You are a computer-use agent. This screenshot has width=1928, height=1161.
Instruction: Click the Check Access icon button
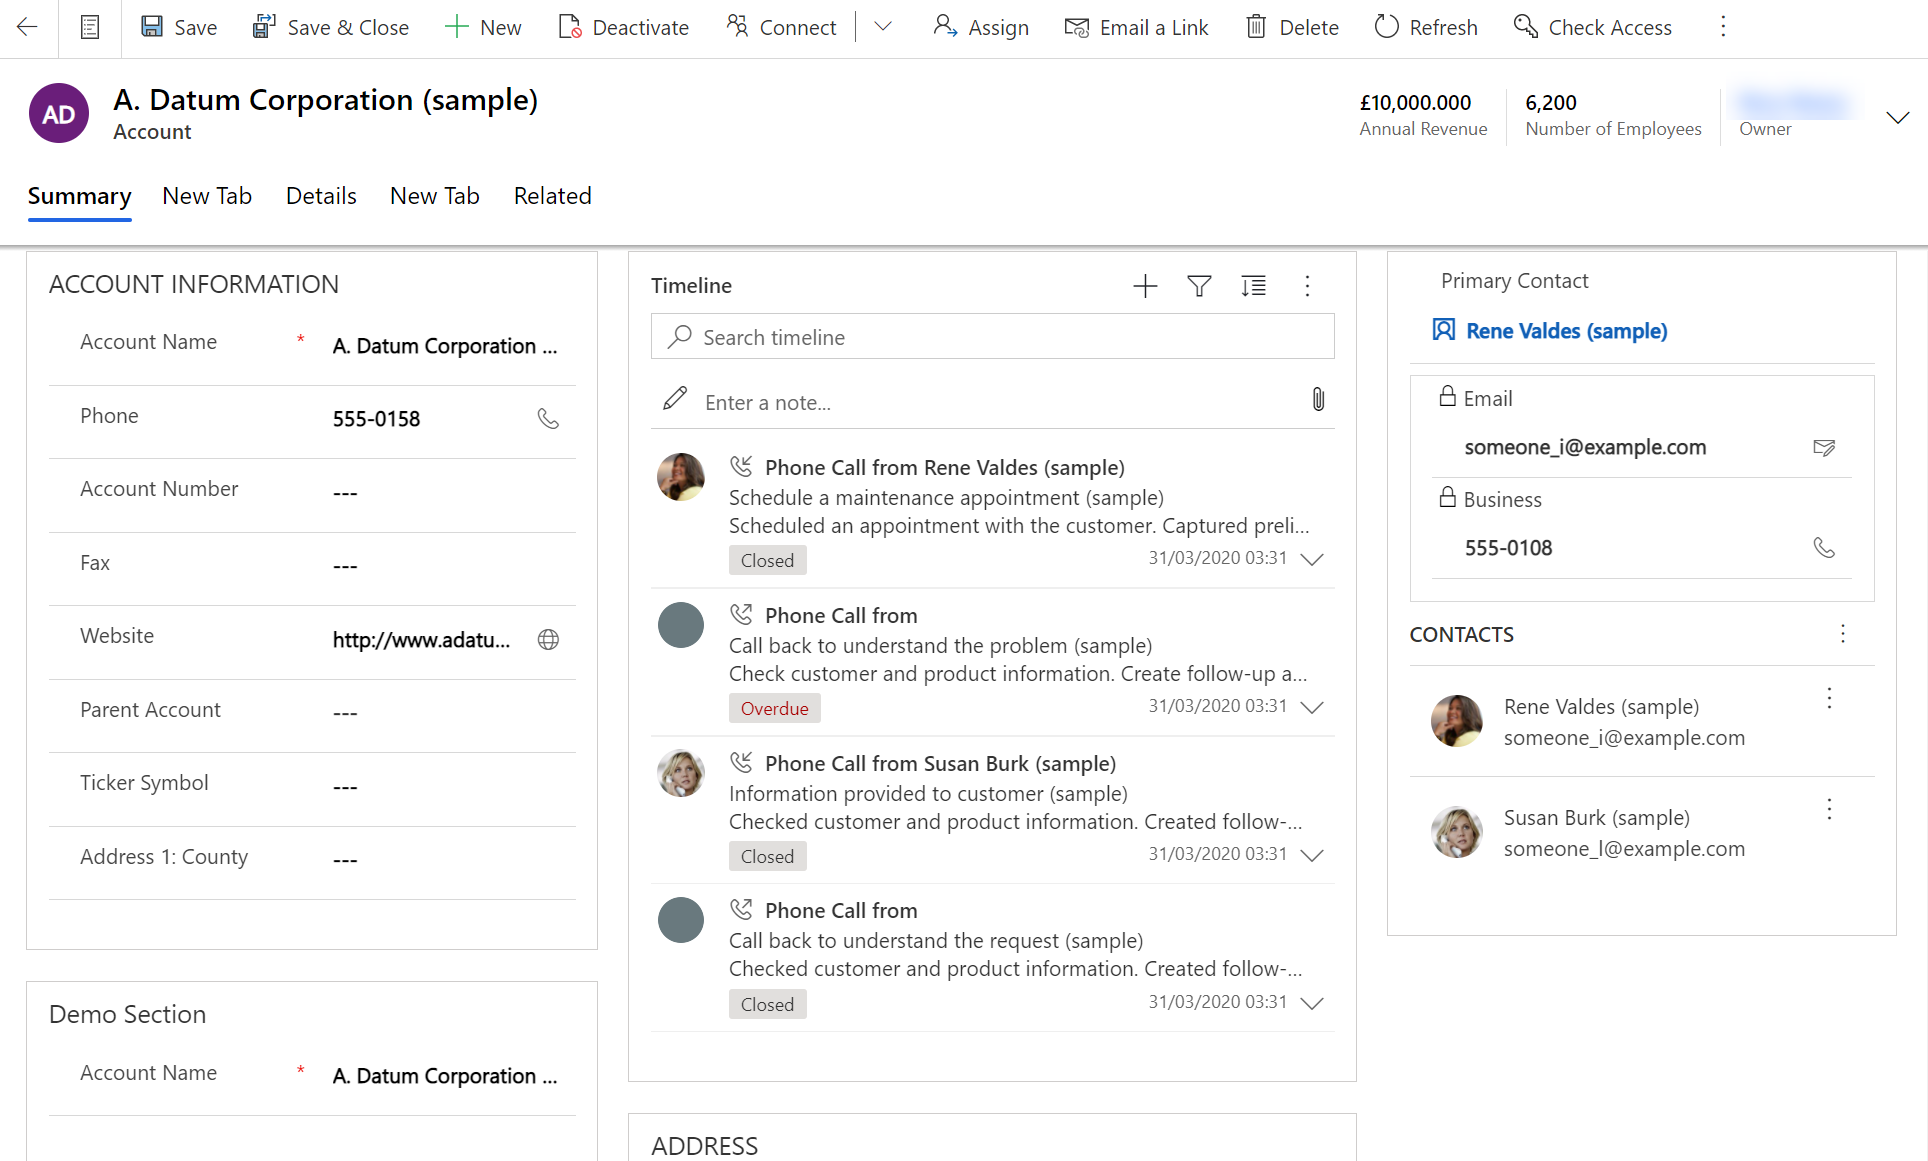[1526, 28]
